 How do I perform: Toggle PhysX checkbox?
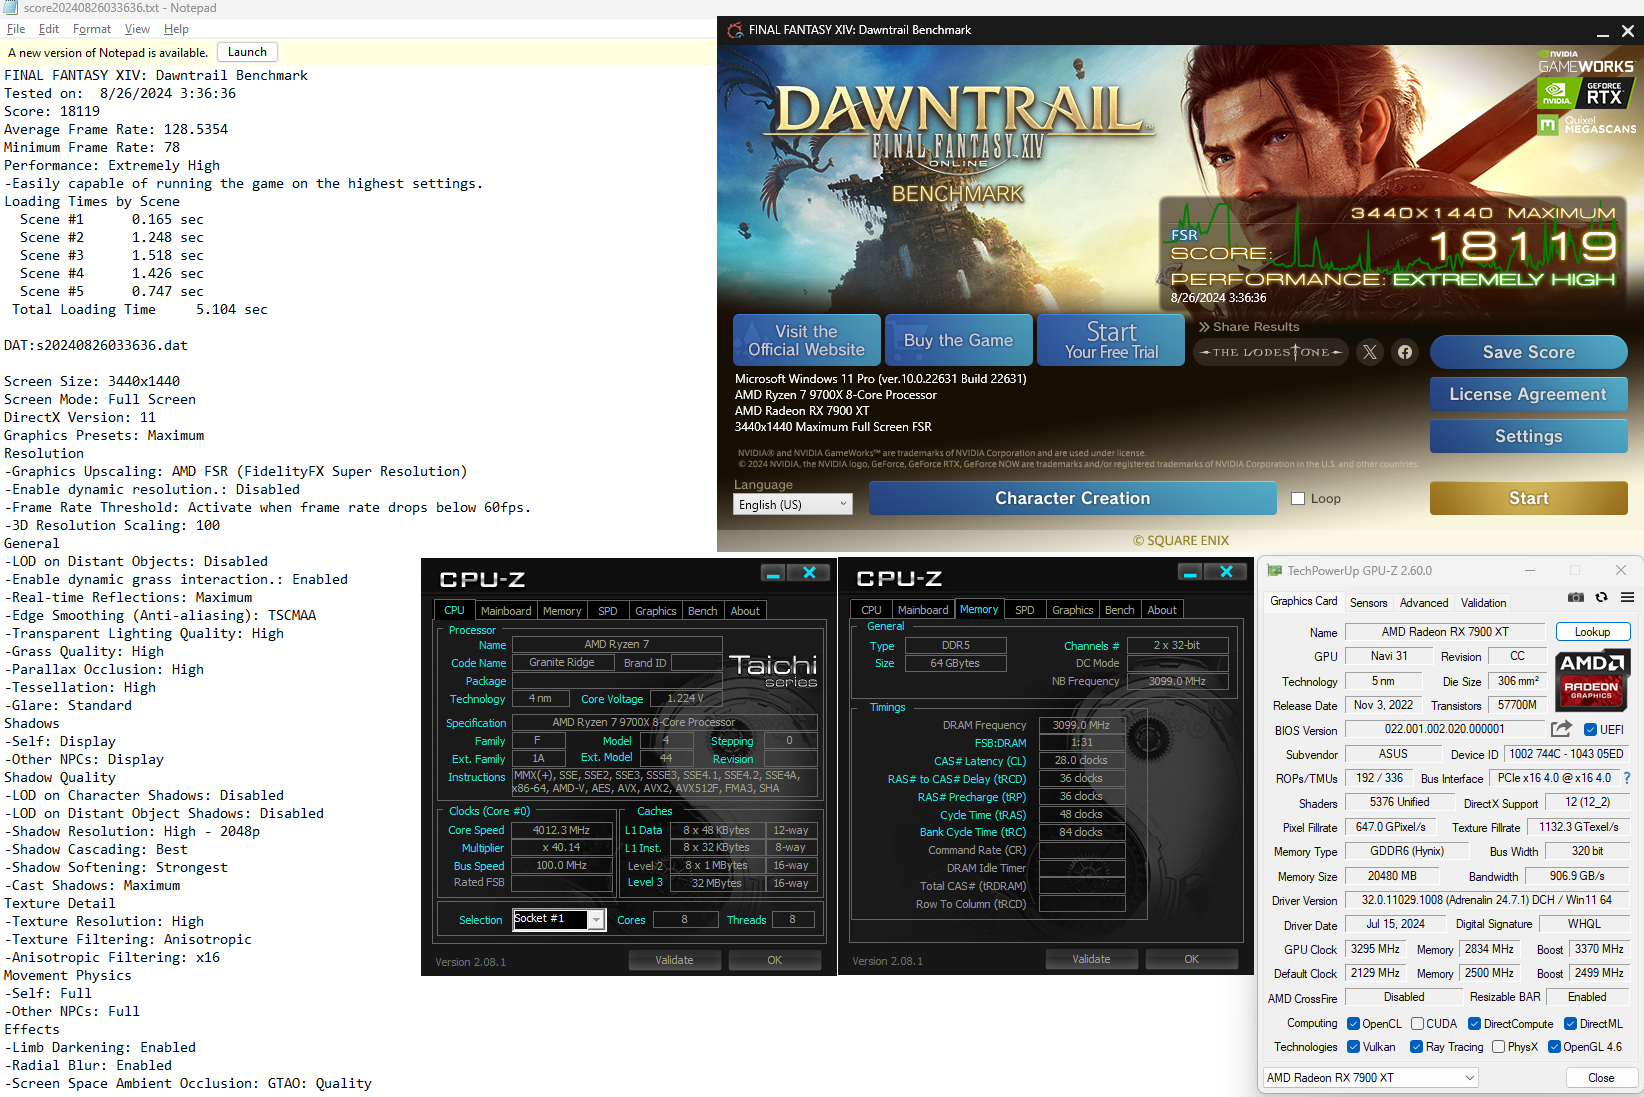coord(1498,1047)
